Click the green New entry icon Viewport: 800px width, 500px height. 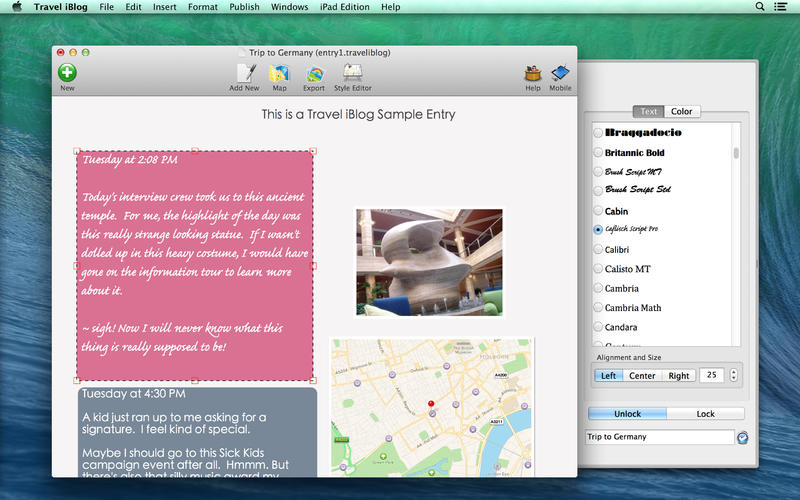tap(67, 73)
